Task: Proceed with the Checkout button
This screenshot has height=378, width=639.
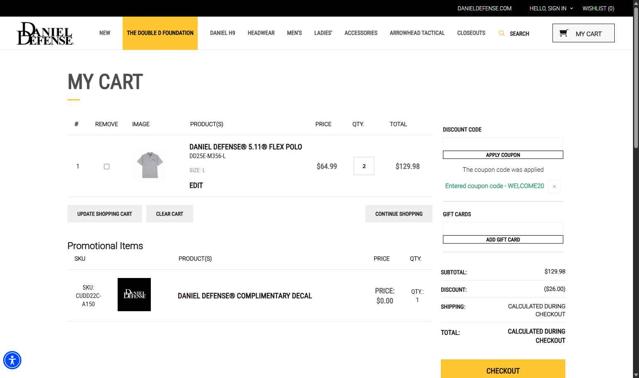Action: pos(503,369)
